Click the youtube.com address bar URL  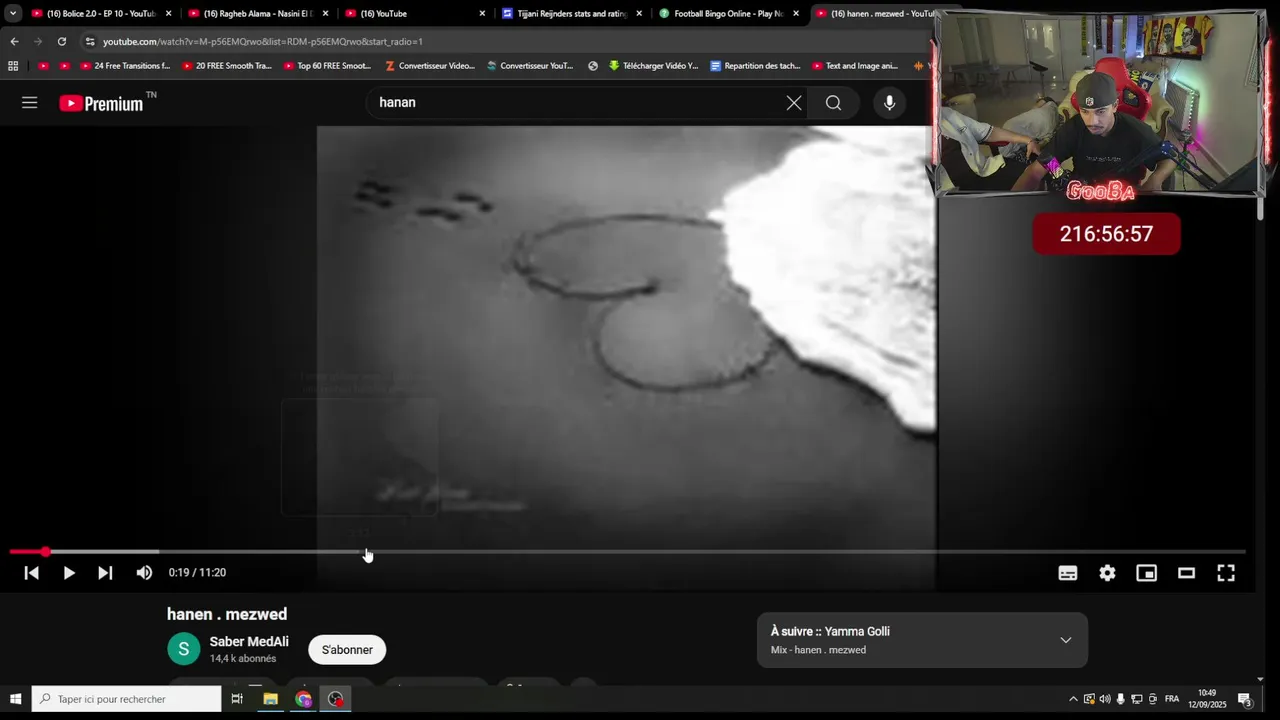click(x=263, y=42)
